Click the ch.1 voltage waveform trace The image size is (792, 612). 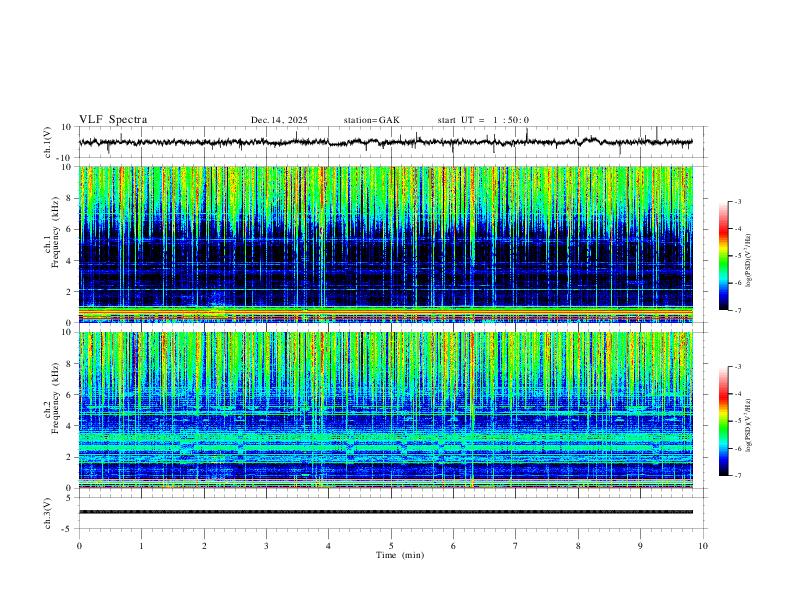coord(385,142)
